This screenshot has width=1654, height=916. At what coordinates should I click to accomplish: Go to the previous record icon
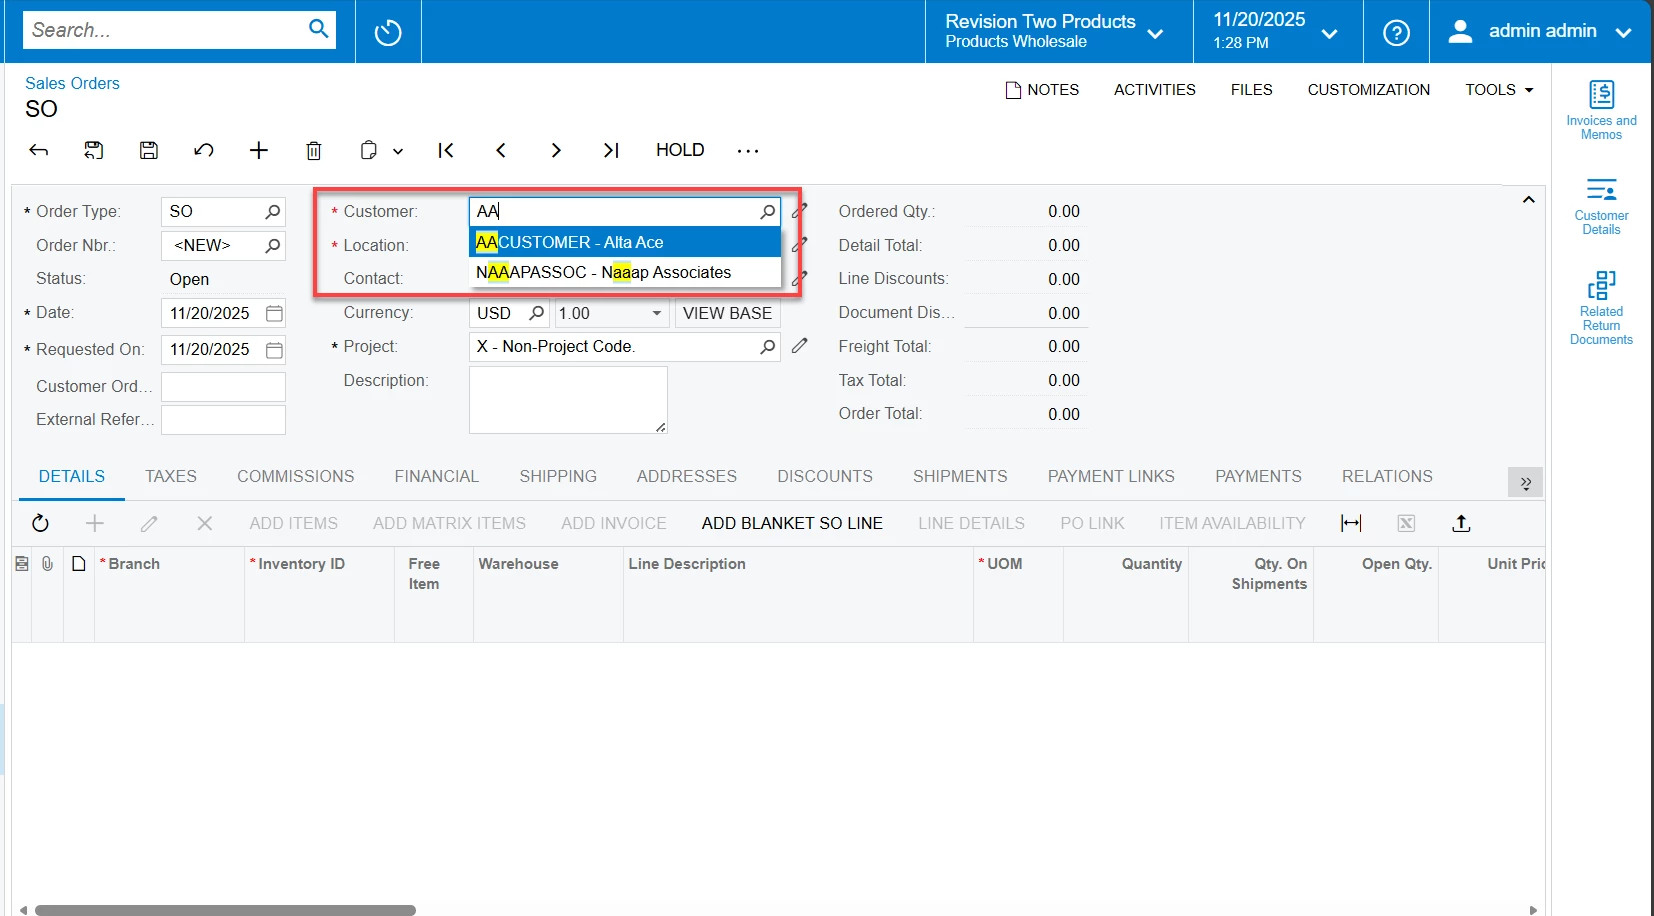click(x=501, y=150)
